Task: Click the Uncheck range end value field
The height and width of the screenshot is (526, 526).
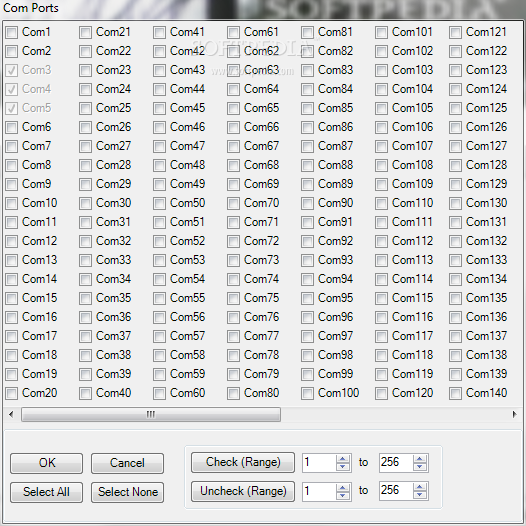Action: point(396,491)
